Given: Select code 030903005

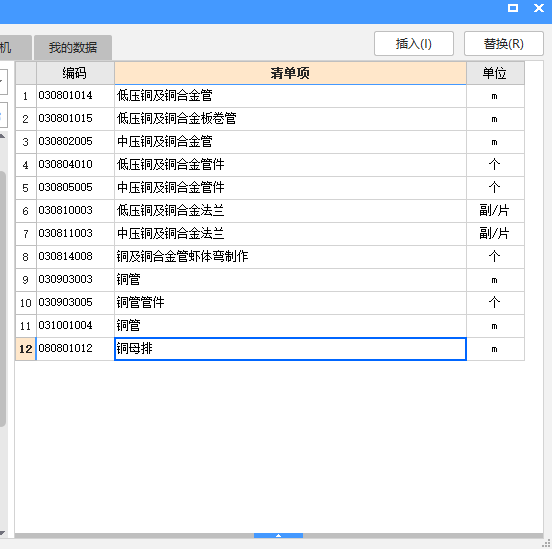Looking at the screenshot, I should pyautogui.click(x=65, y=302).
